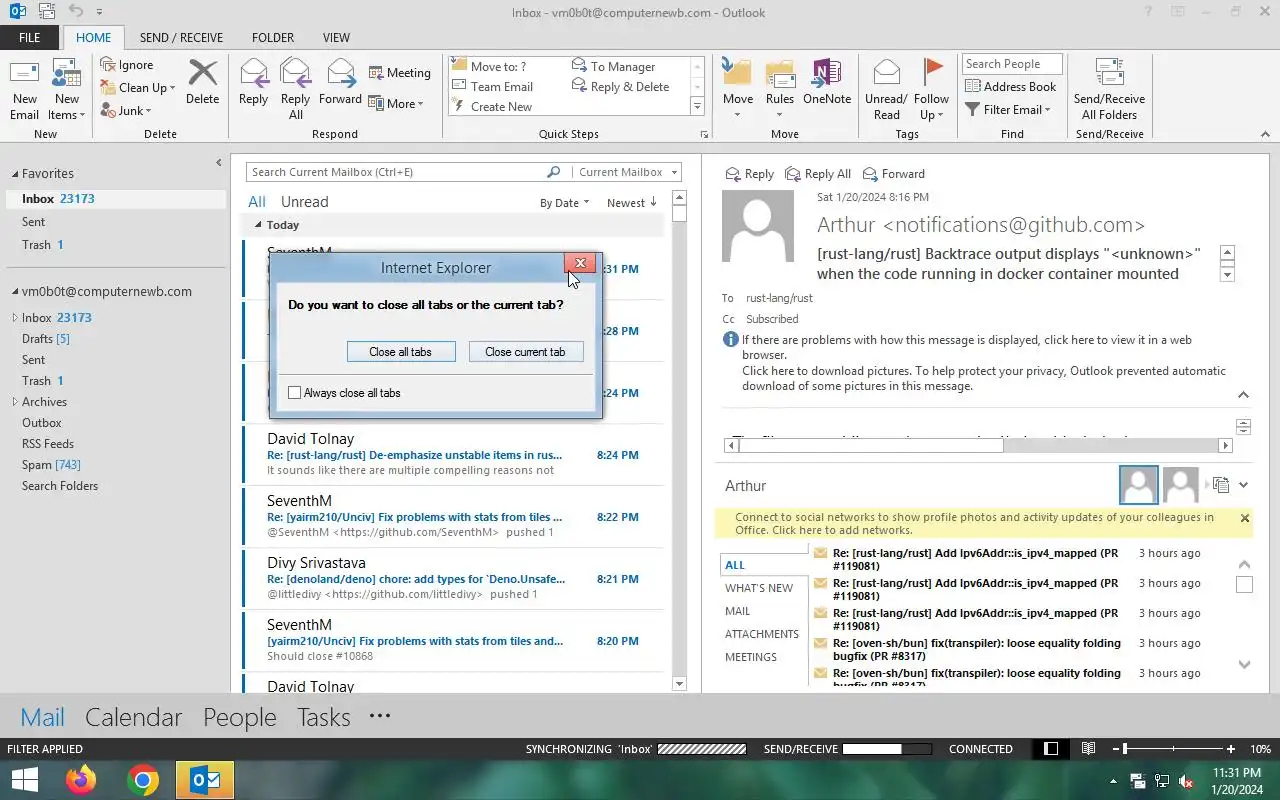Open the Address Book
1280x800 pixels.
tap(1010, 87)
